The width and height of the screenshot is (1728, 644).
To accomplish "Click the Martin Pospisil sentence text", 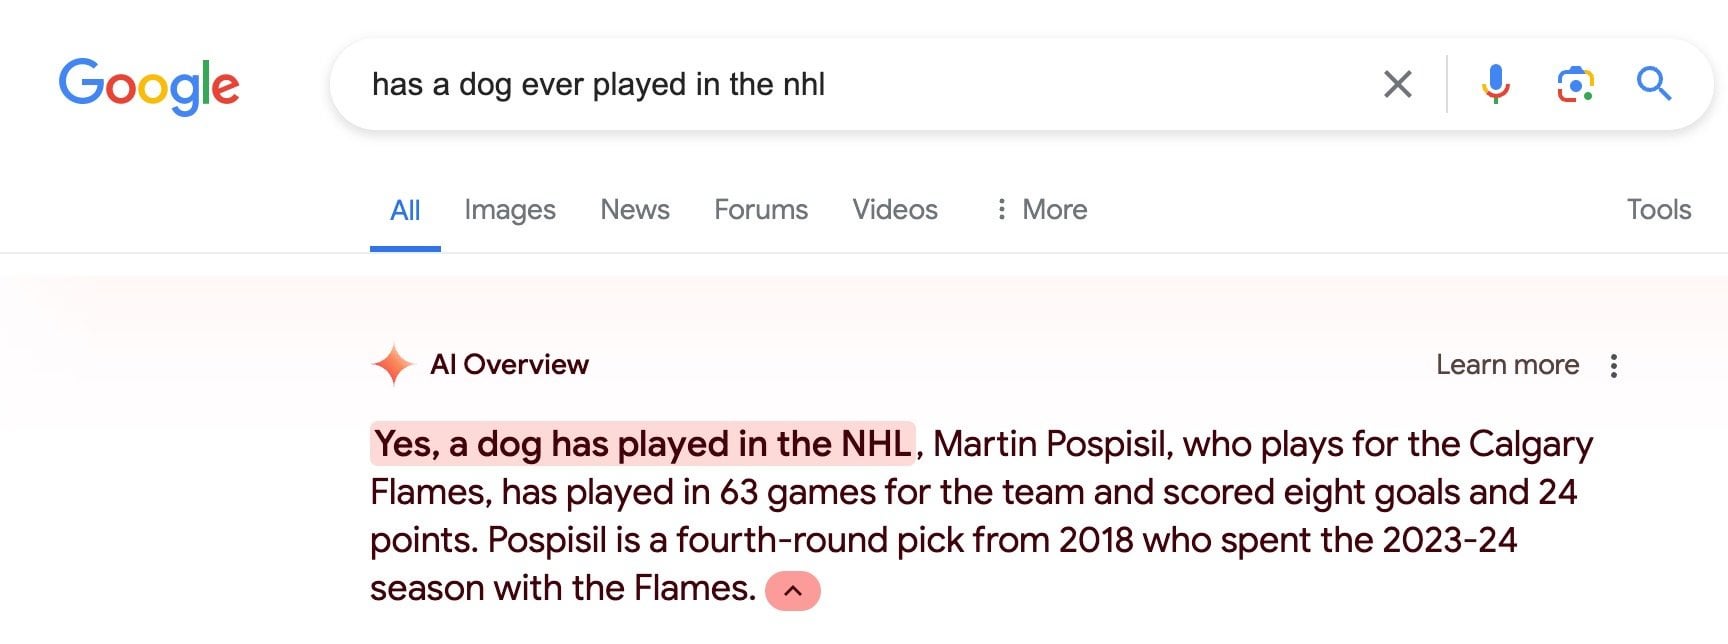I will (x=1050, y=444).
